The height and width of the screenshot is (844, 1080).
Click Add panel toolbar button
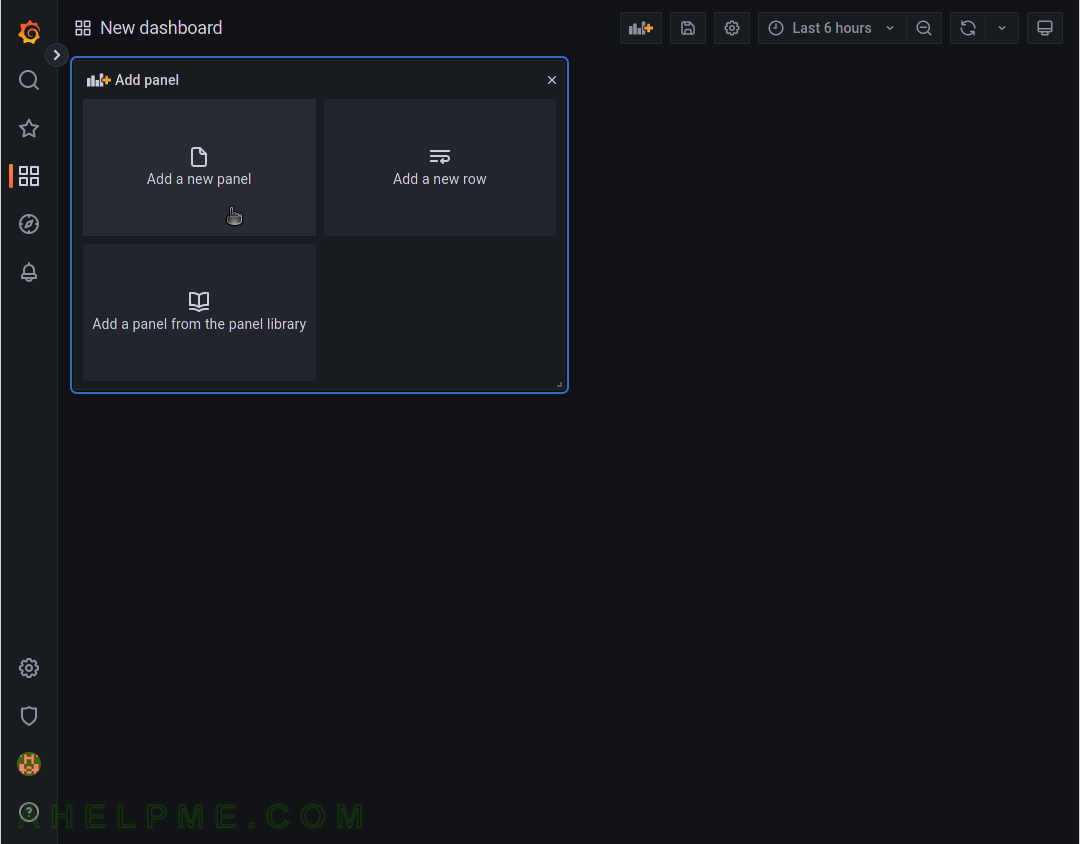(x=641, y=28)
